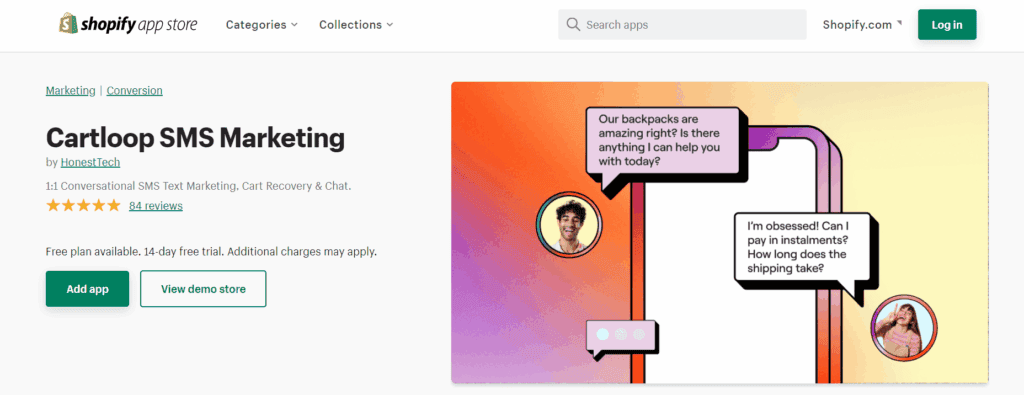Click the five-star rating icons
Image resolution: width=1024 pixels, height=395 pixels.
click(83, 206)
